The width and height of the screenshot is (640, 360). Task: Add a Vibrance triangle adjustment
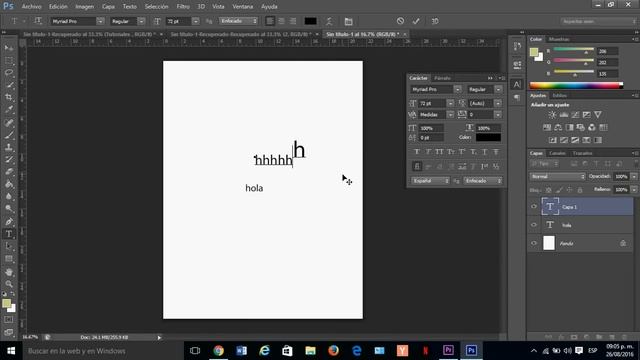pyautogui.click(x=598, y=115)
